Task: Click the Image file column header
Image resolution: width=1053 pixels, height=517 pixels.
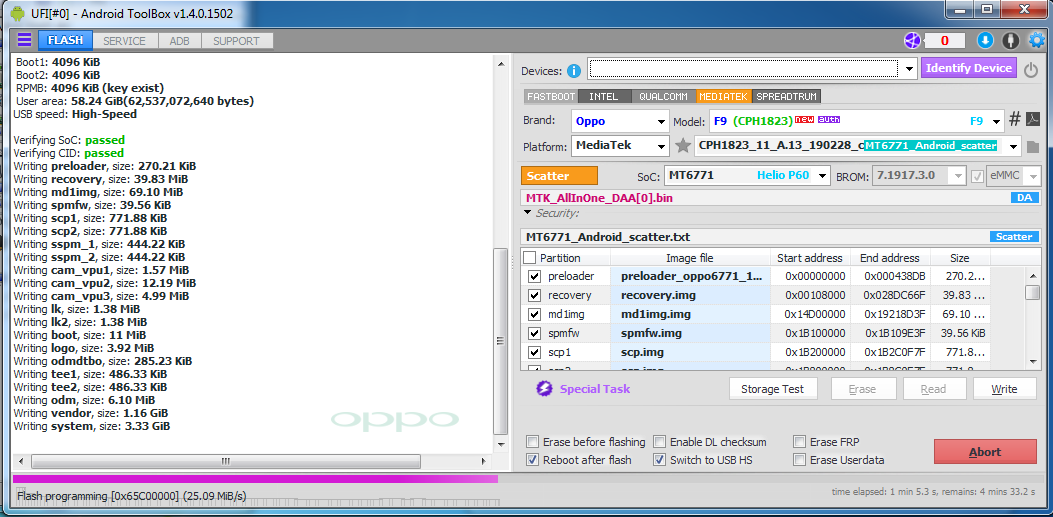Action: tap(690, 258)
